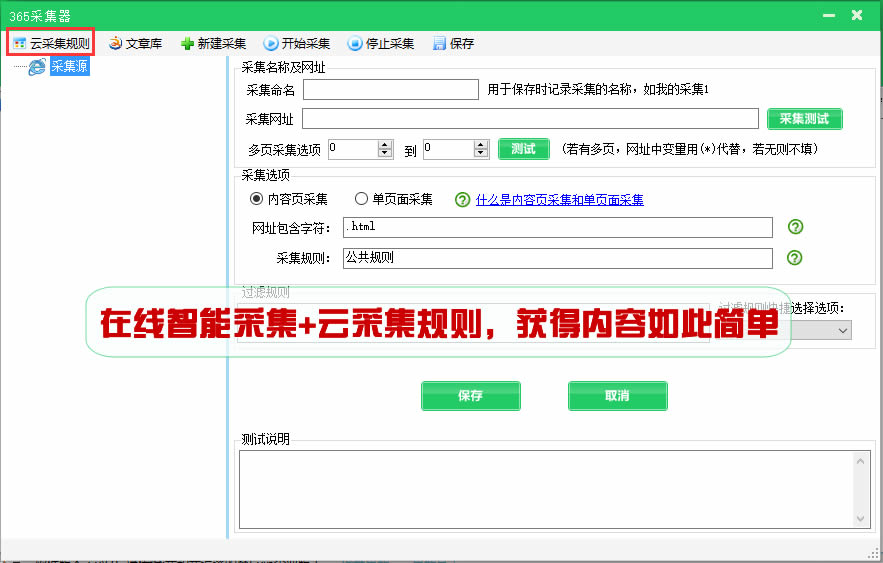This screenshot has width=883, height=563.
Task: Select the 采集源 tree node
Action: coord(69,66)
